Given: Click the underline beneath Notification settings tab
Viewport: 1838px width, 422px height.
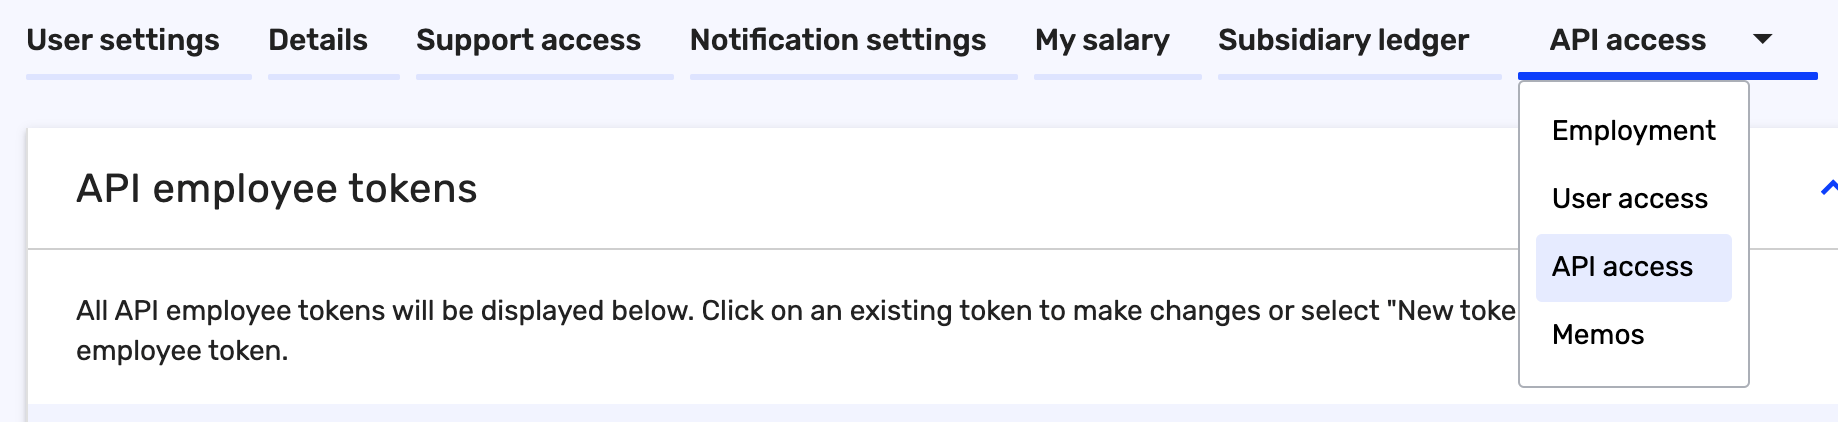Looking at the screenshot, I should pyautogui.click(x=853, y=76).
